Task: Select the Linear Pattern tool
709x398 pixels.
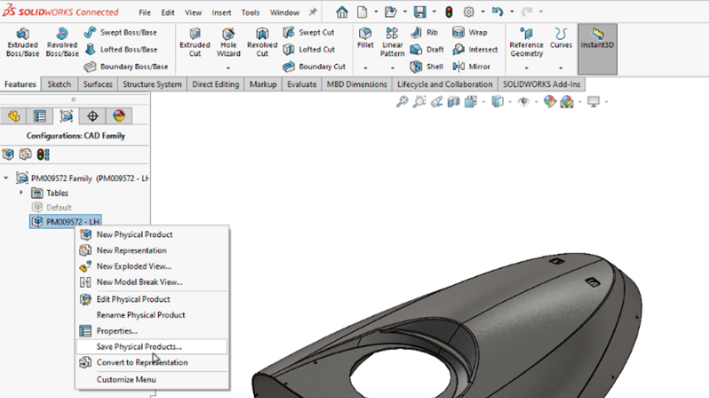Action: [x=392, y=43]
